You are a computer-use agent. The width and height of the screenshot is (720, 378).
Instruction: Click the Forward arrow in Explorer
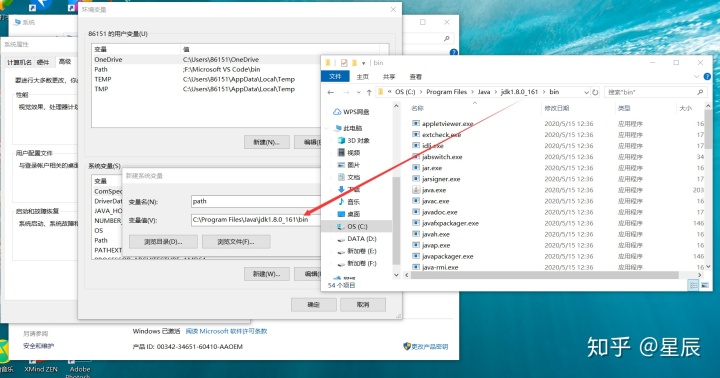point(346,92)
